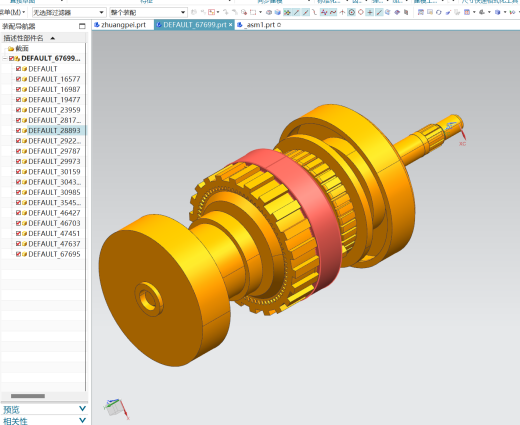Toggle the DEFAULT_46427 visibility checkbox

18,213
